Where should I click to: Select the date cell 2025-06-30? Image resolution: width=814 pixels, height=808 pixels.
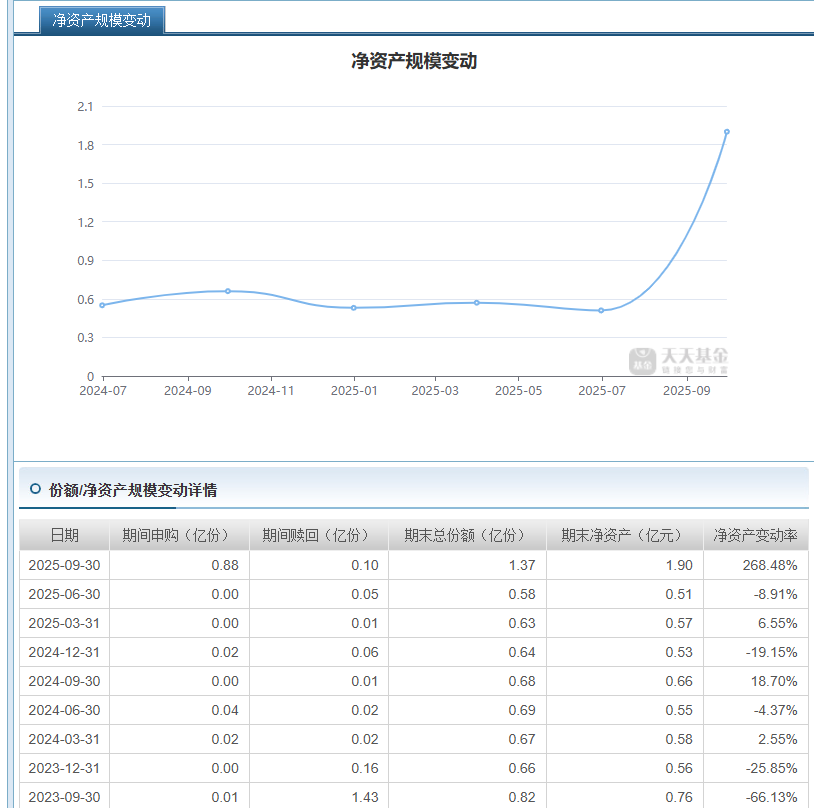coord(64,594)
